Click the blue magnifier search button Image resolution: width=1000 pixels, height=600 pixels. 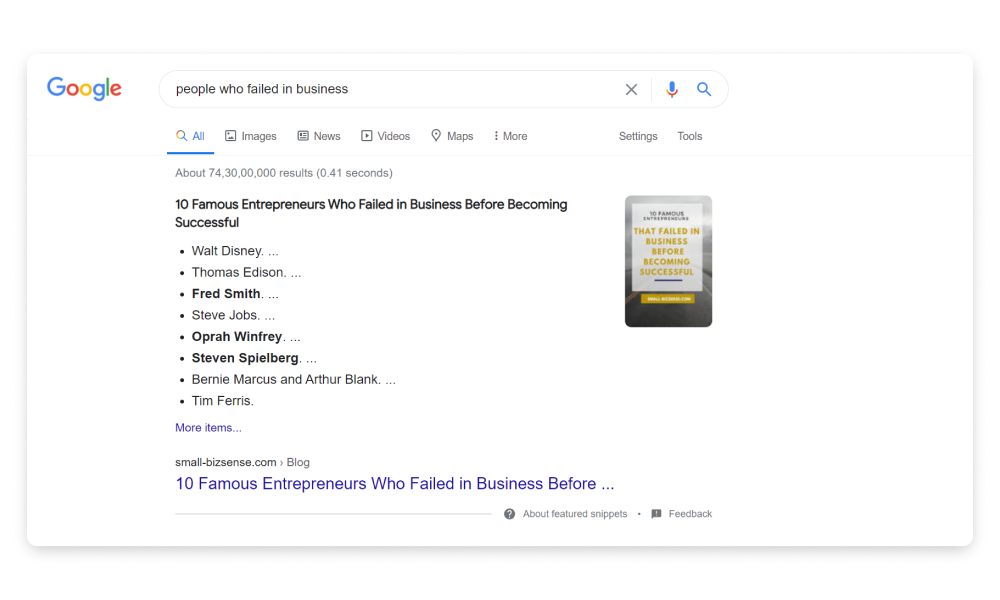click(x=703, y=89)
